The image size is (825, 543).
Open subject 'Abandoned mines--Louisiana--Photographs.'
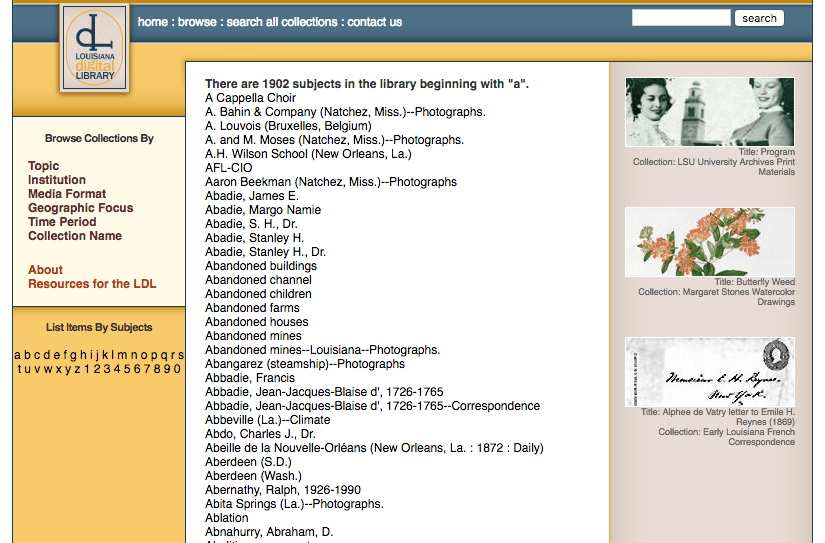coord(323,350)
